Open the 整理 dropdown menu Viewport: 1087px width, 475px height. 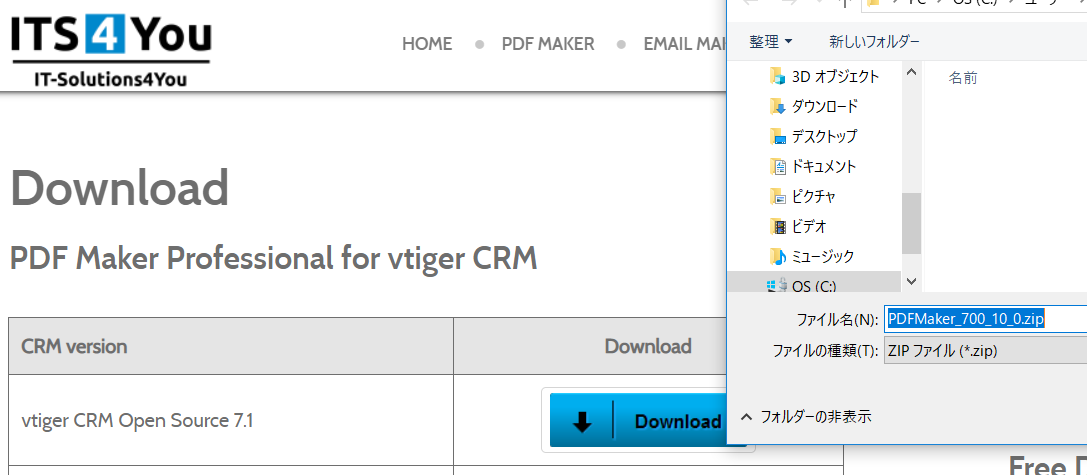click(770, 42)
